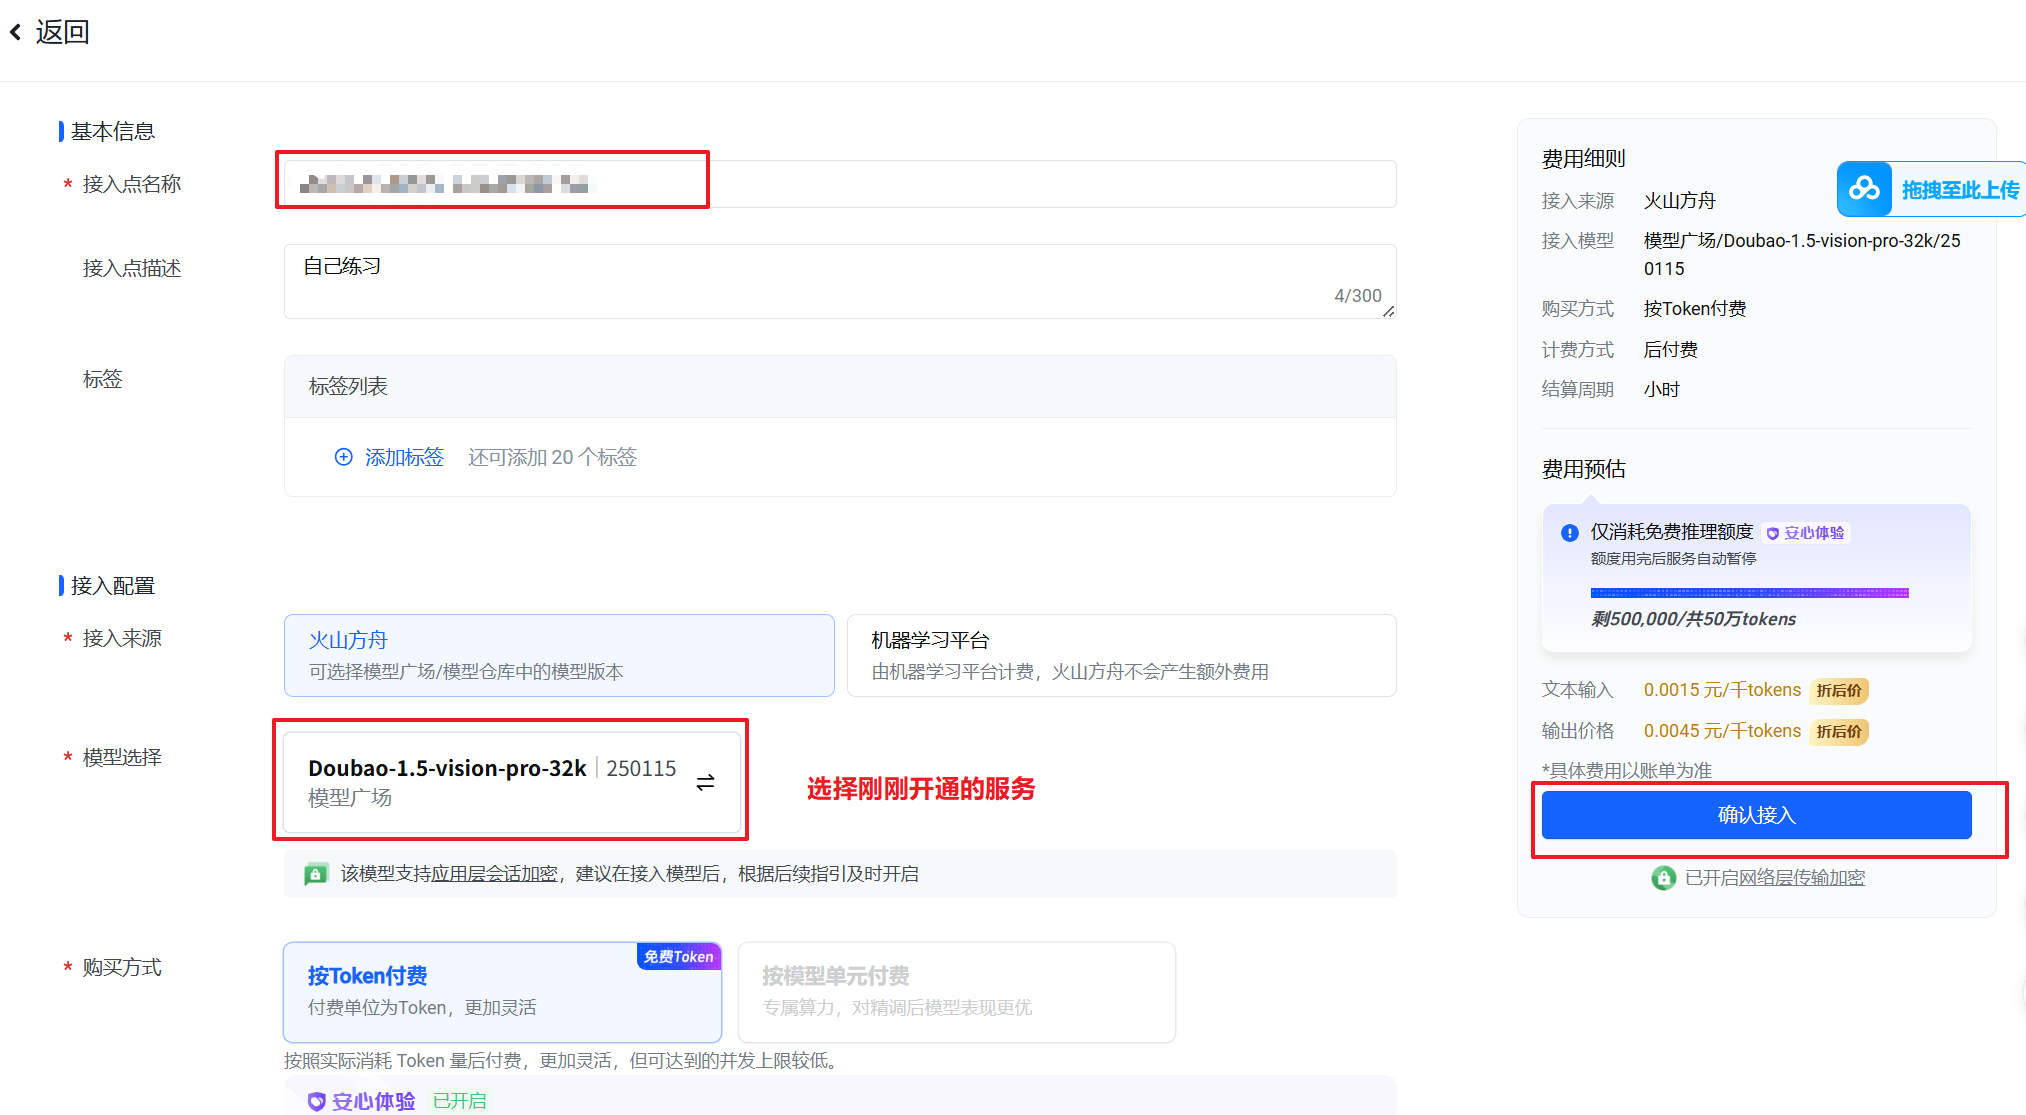The image size is (2026, 1115).
Task: Click the purple shield 安心体验 icon at bottom
Action: coord(316,1101)
